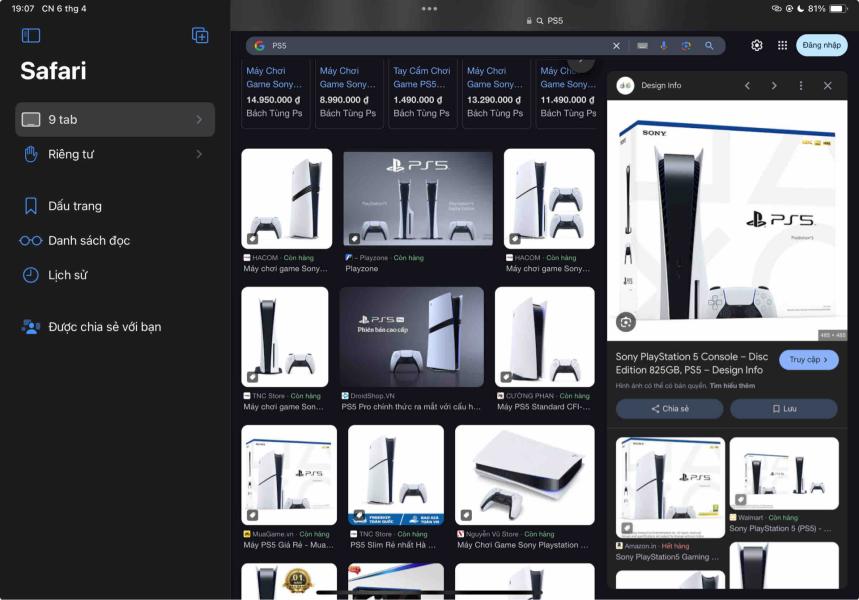The image size is (859, 600).
Task: Open the Playzone PS5 lineup image result
Action: [417, 198]
